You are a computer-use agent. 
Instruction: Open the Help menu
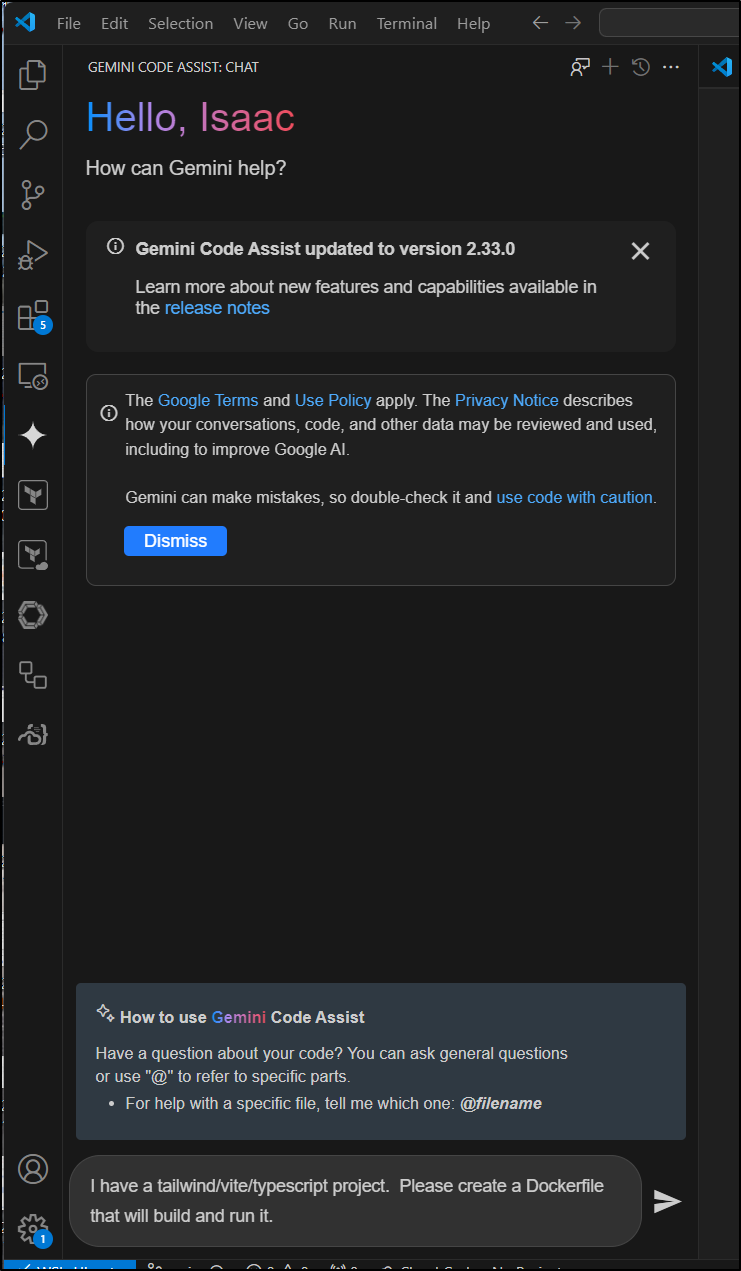click(x=473, y=23)
